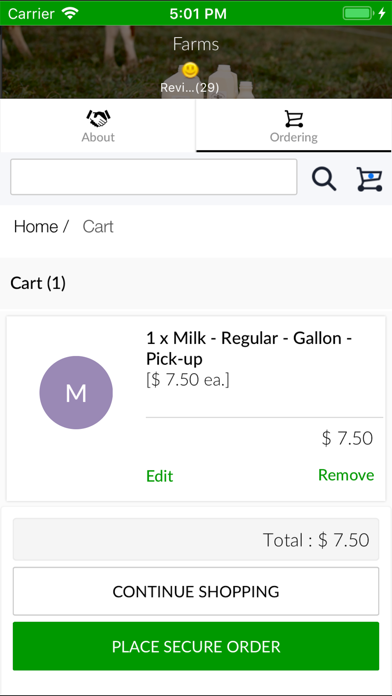Click Place Secure Order button

[196, 646]
